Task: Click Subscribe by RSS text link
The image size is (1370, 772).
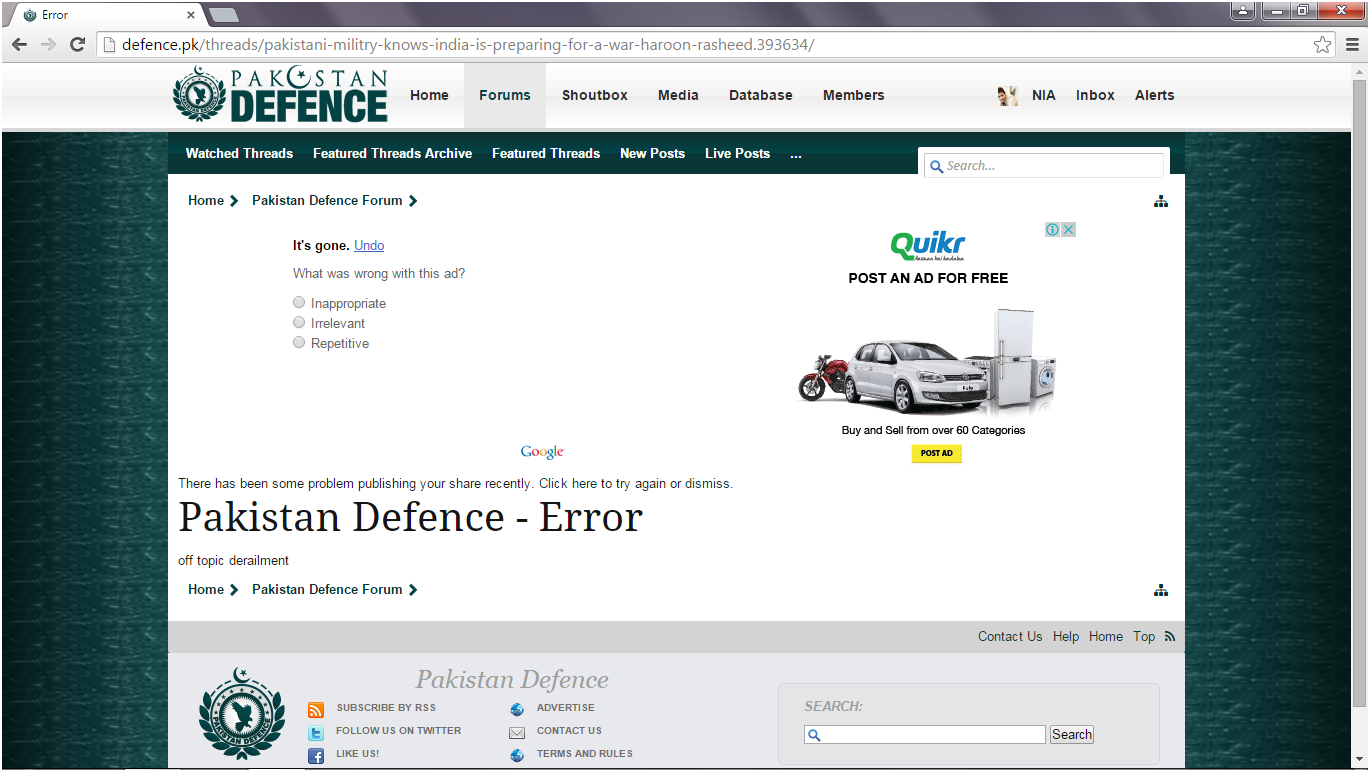Action: (386, 708)
